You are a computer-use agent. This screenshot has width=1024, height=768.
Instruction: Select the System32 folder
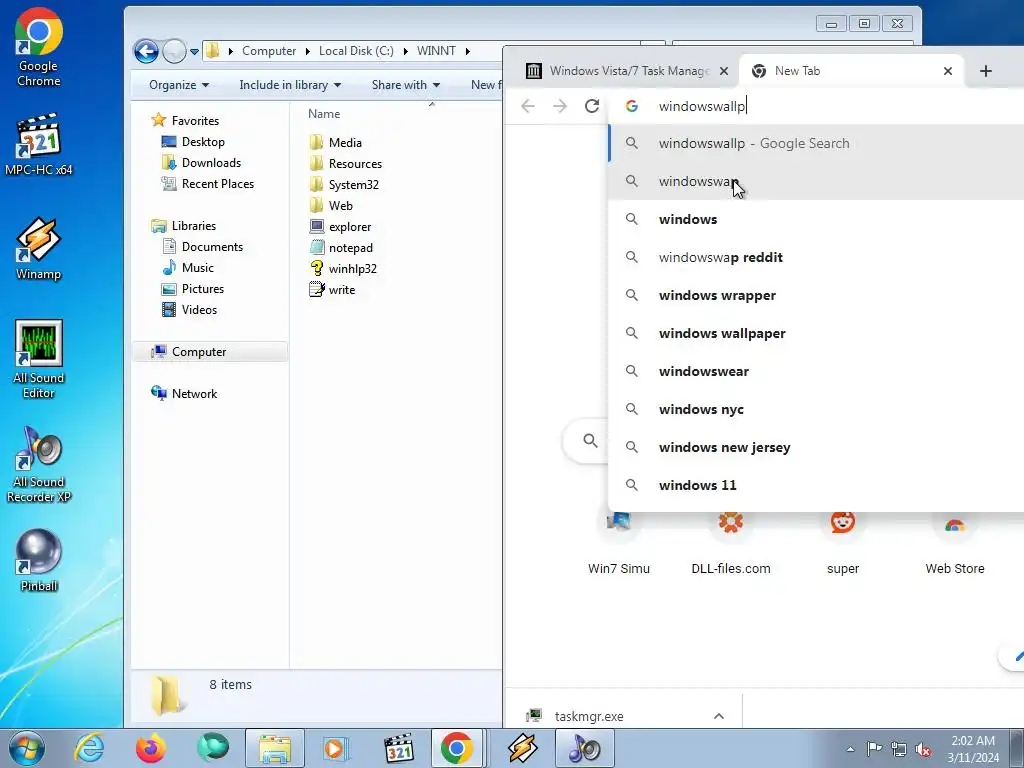pyautogui.click(x=344, y=184)
